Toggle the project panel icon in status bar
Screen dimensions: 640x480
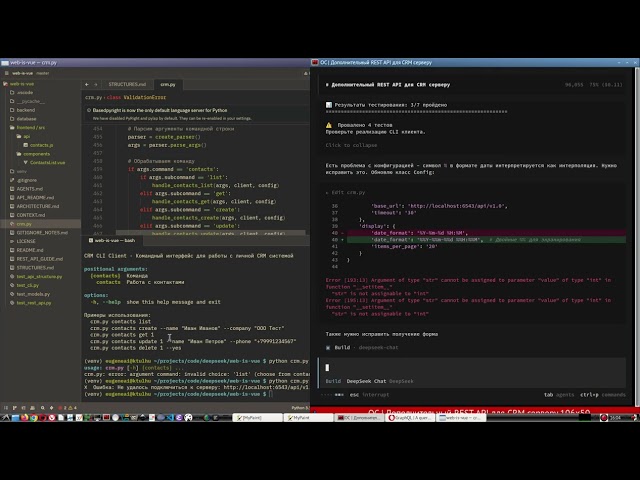pyautogui.click(x=6, y=408)
